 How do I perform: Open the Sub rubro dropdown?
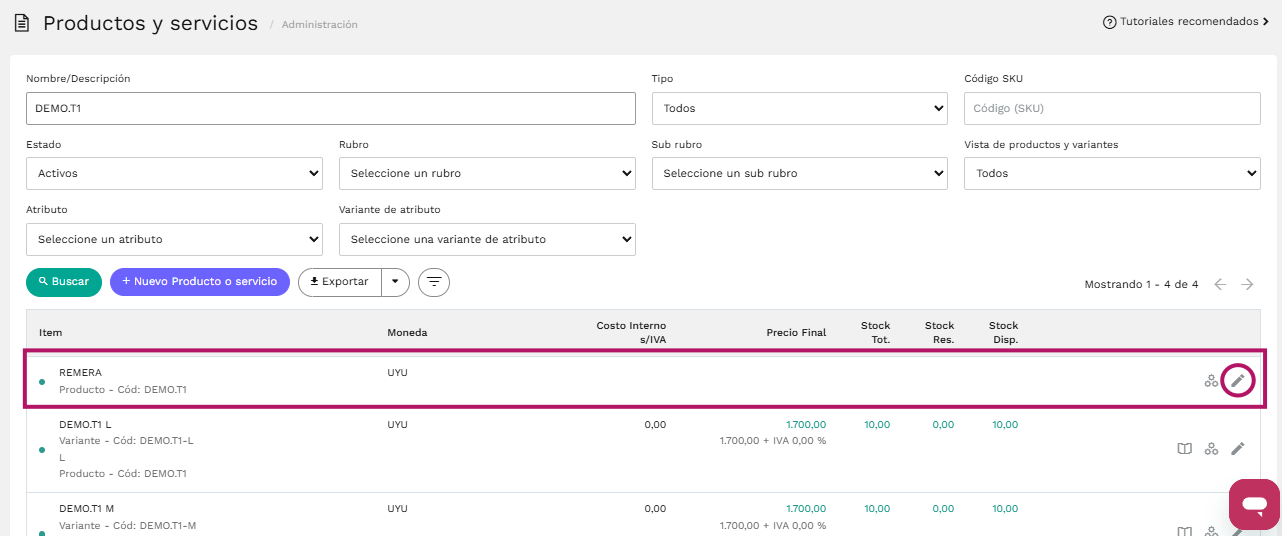click(799, 173)
